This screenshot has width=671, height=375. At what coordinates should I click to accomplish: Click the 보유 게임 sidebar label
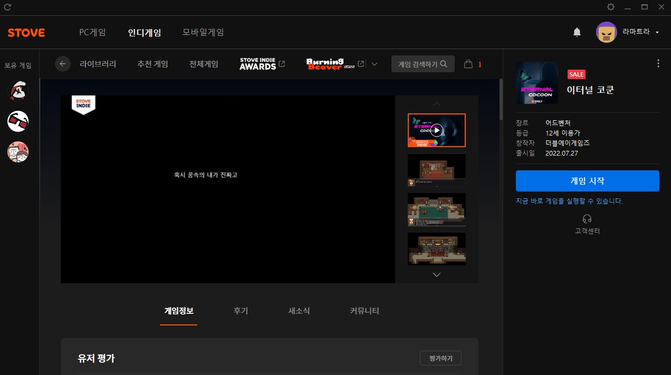[18, 65]
